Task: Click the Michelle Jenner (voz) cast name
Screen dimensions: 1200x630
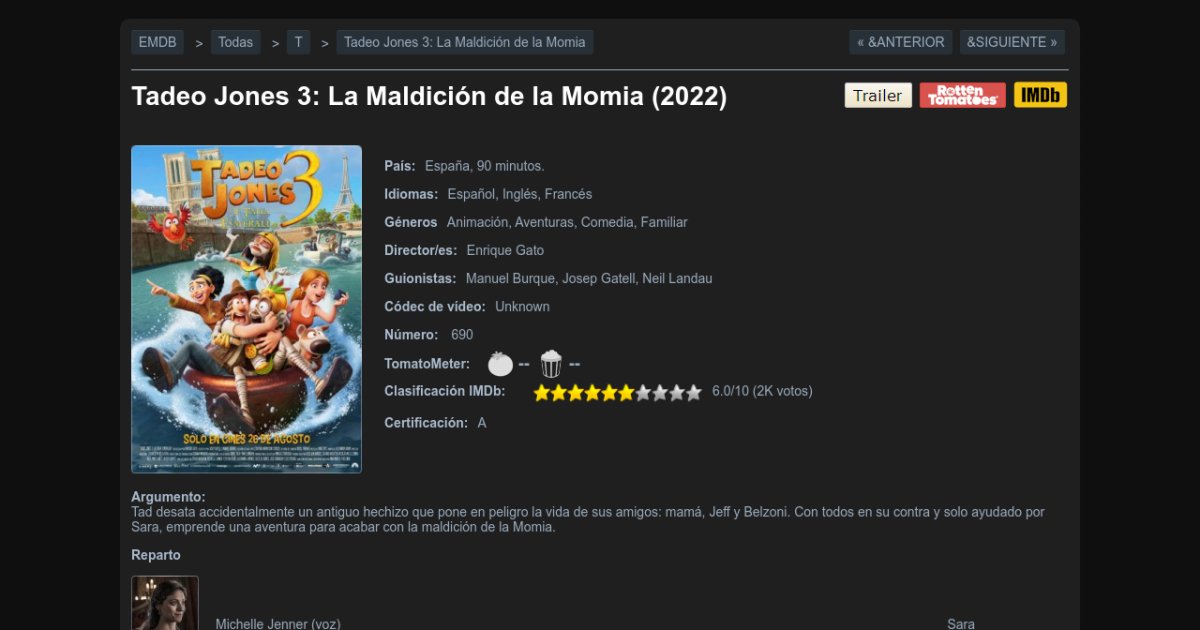Action: [x=278, y=624]
